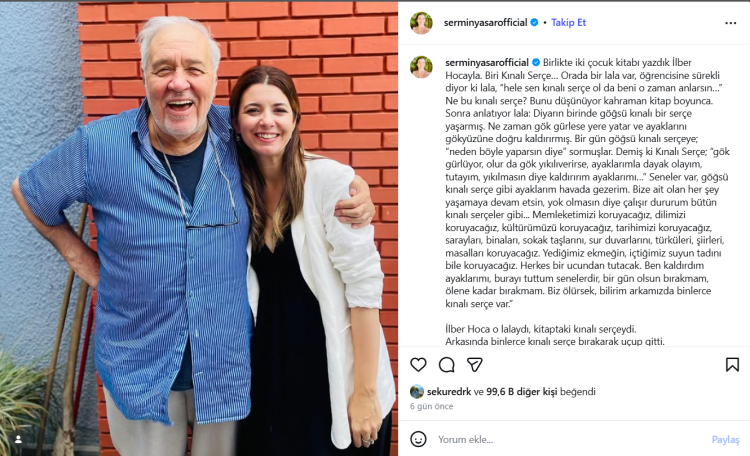Open serminyasarofficial profile from header username
This screenshot has width=750, height=456.
coord(485,22)
